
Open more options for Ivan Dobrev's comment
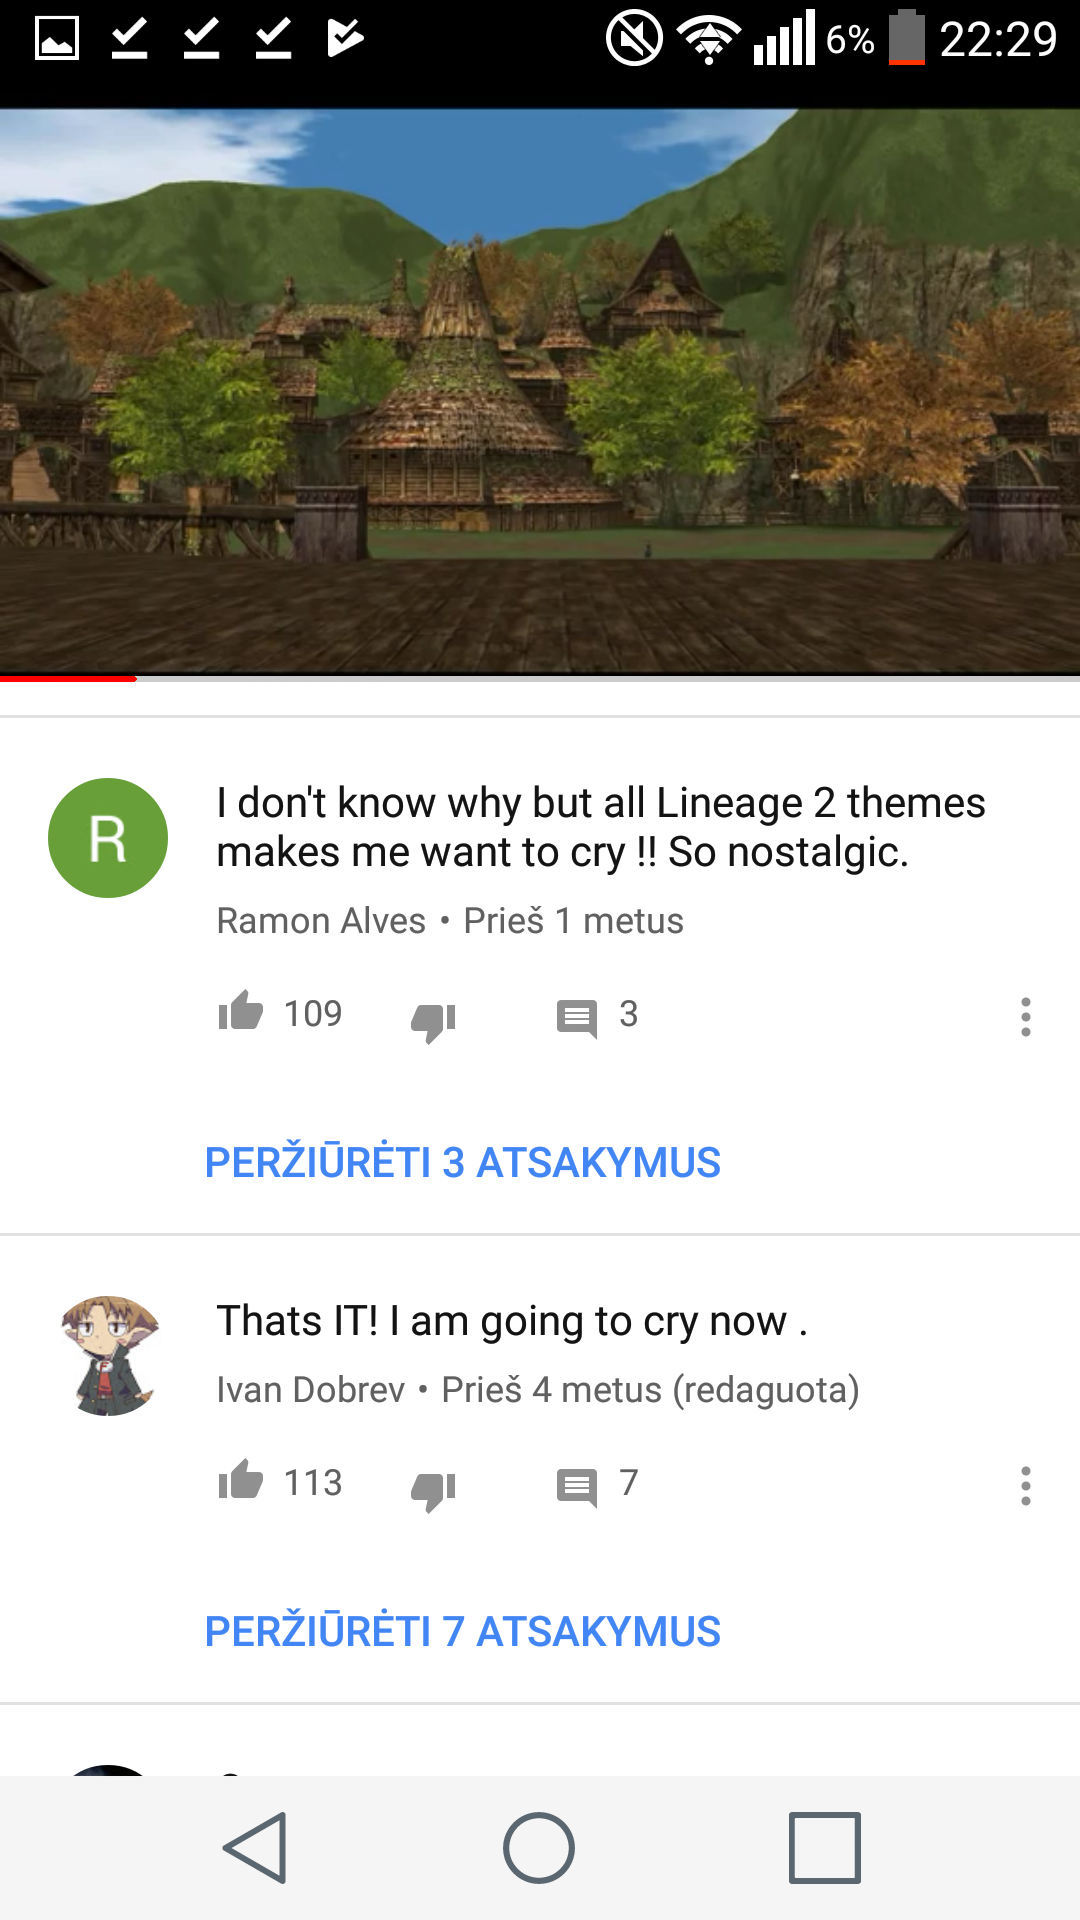pos(1026,1486)
